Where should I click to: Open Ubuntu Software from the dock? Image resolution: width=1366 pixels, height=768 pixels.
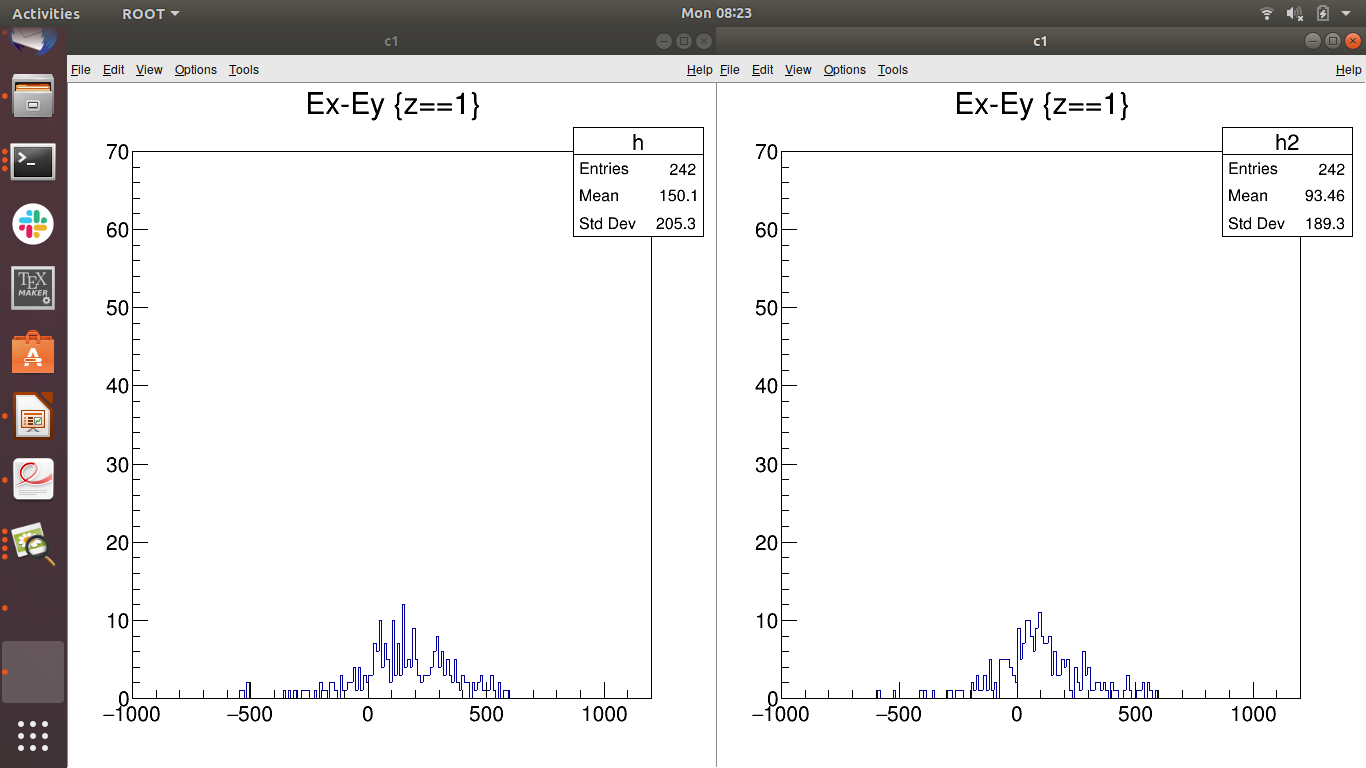coord(33,353)
